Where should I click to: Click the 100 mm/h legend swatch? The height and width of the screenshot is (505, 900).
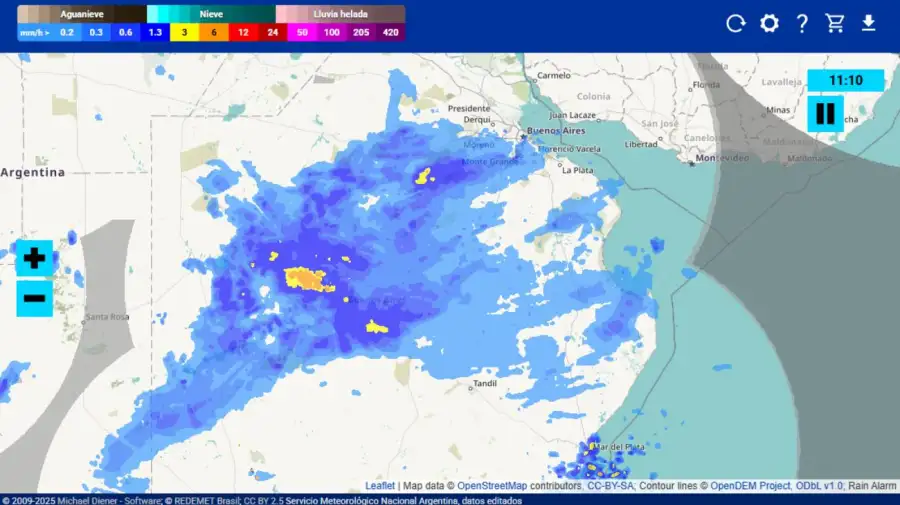[x=332, y=32]
